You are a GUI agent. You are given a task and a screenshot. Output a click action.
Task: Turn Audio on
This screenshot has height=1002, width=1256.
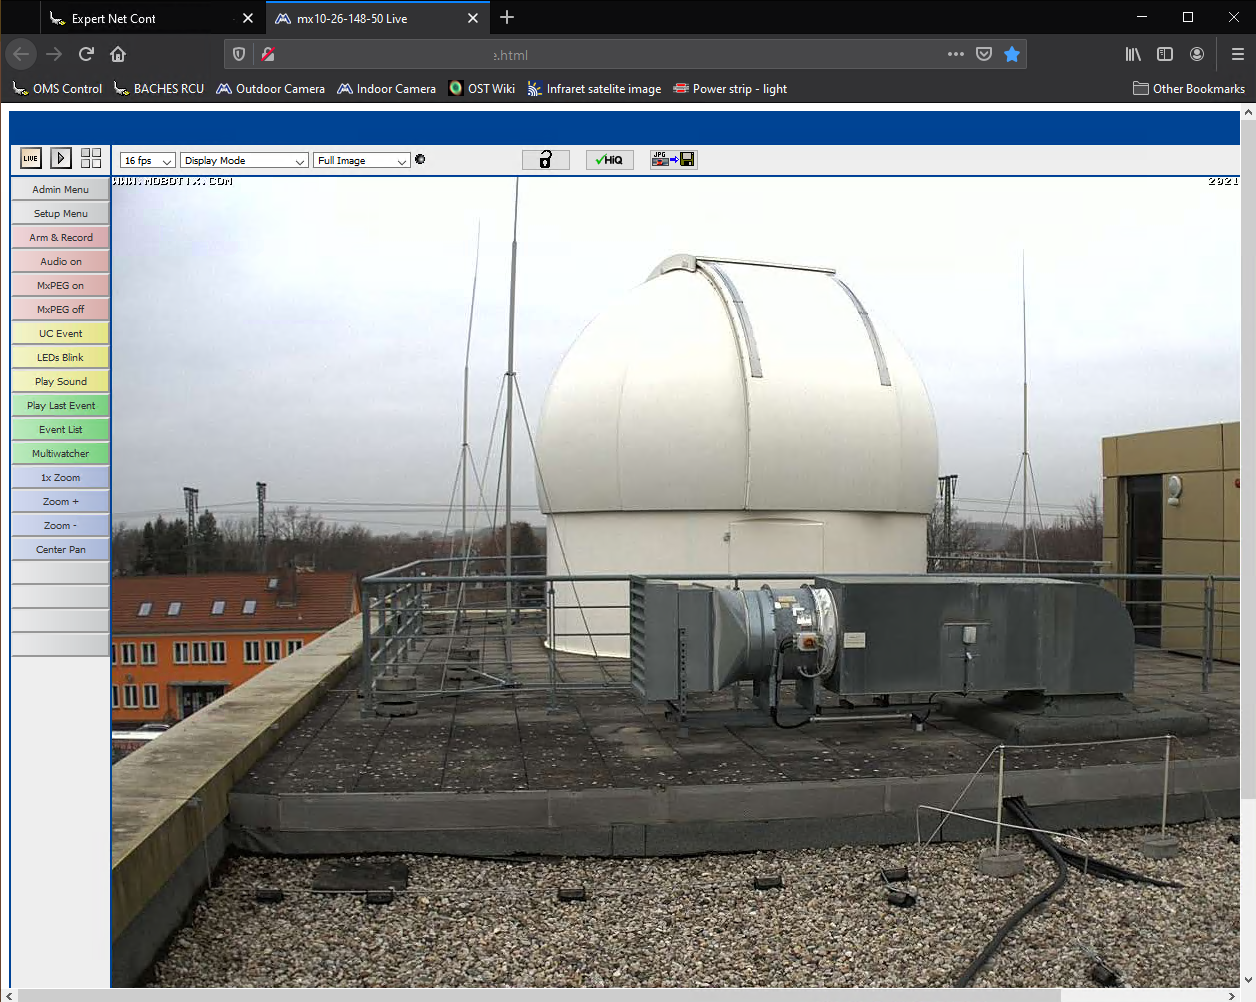tap(60, 262)
